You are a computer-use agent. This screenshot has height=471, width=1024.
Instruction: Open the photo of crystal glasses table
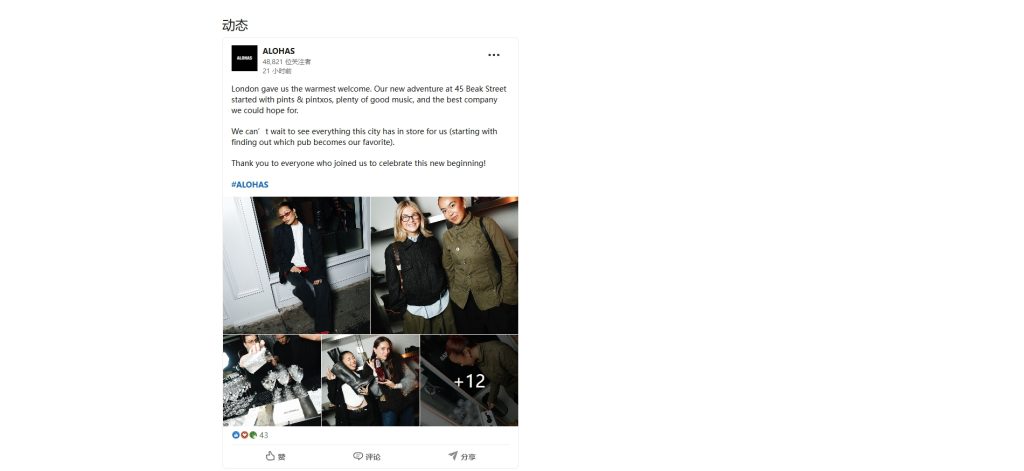pyautogui.click(x=272, y=380)
